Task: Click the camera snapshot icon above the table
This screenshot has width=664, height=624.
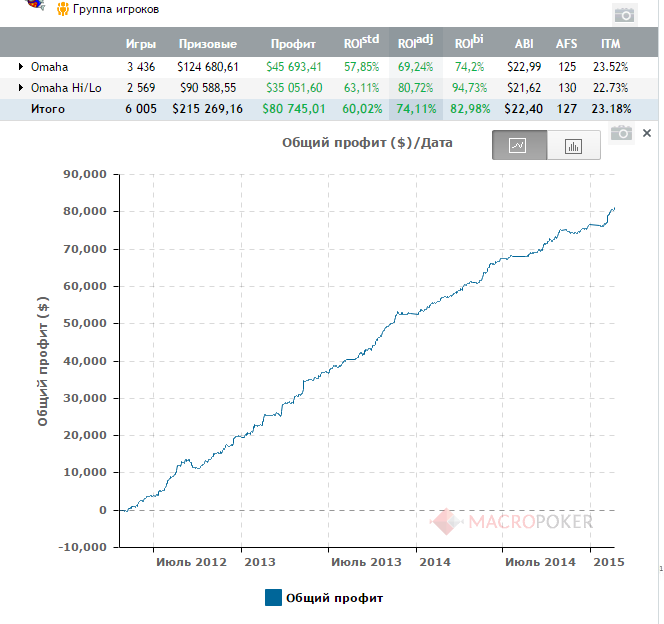Action: click(x=625, y=15)
